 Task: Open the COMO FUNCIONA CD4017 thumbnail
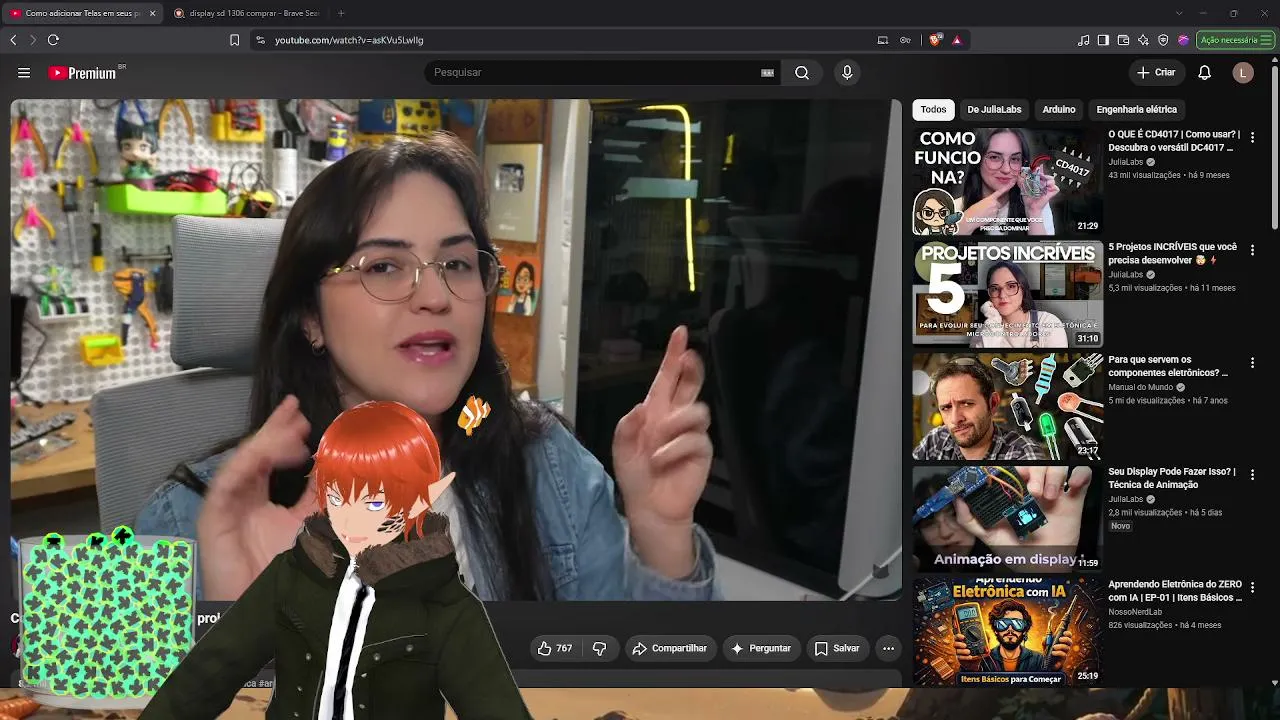pyautogui.click(x=1008, y=181)
